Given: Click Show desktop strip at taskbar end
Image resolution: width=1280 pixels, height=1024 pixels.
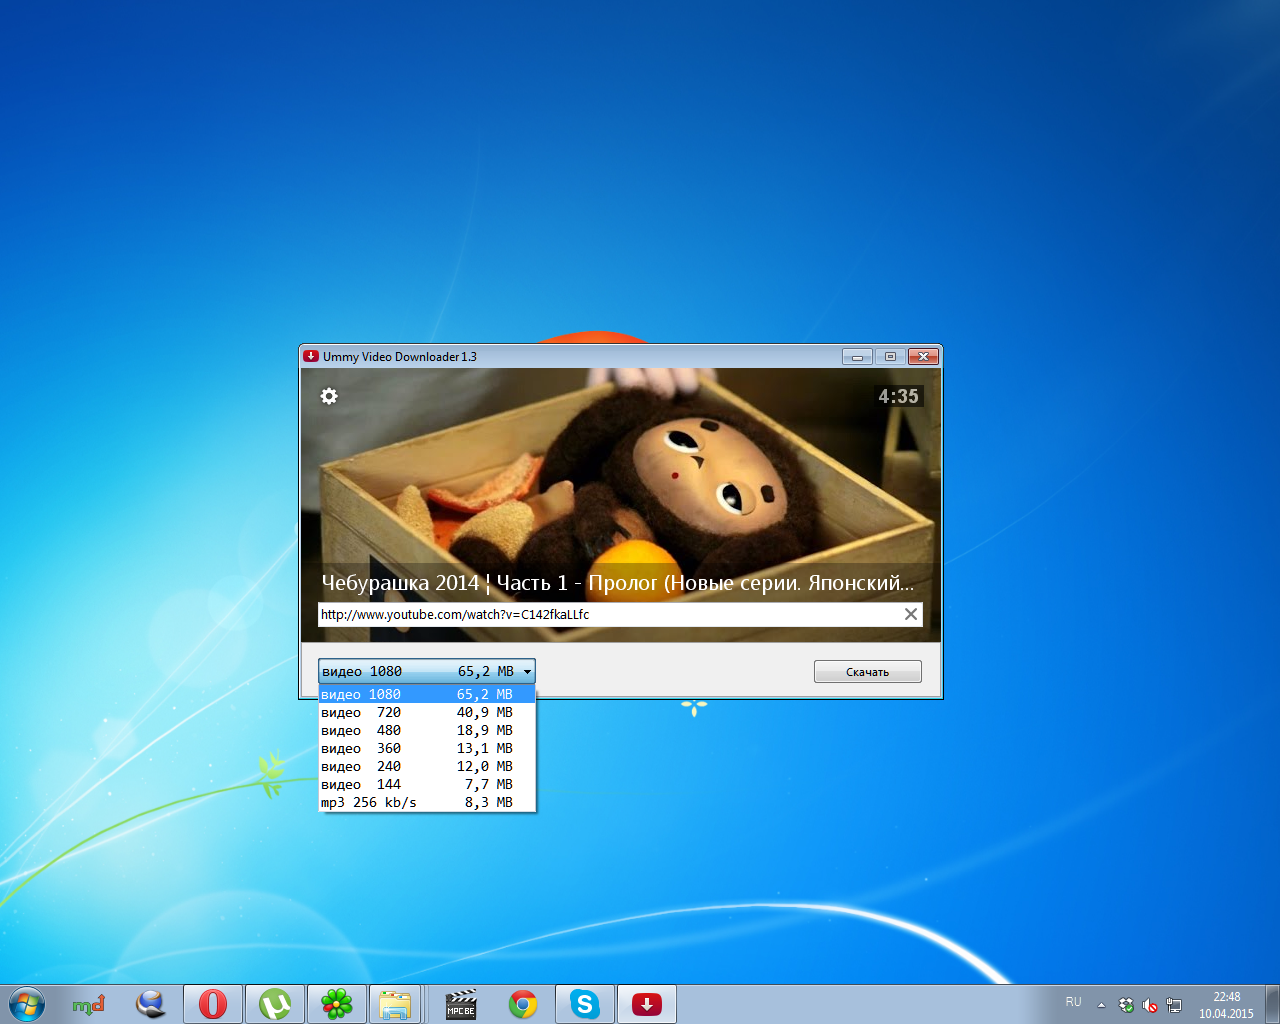Looking at the screenshot, I should (1272, 1004).
